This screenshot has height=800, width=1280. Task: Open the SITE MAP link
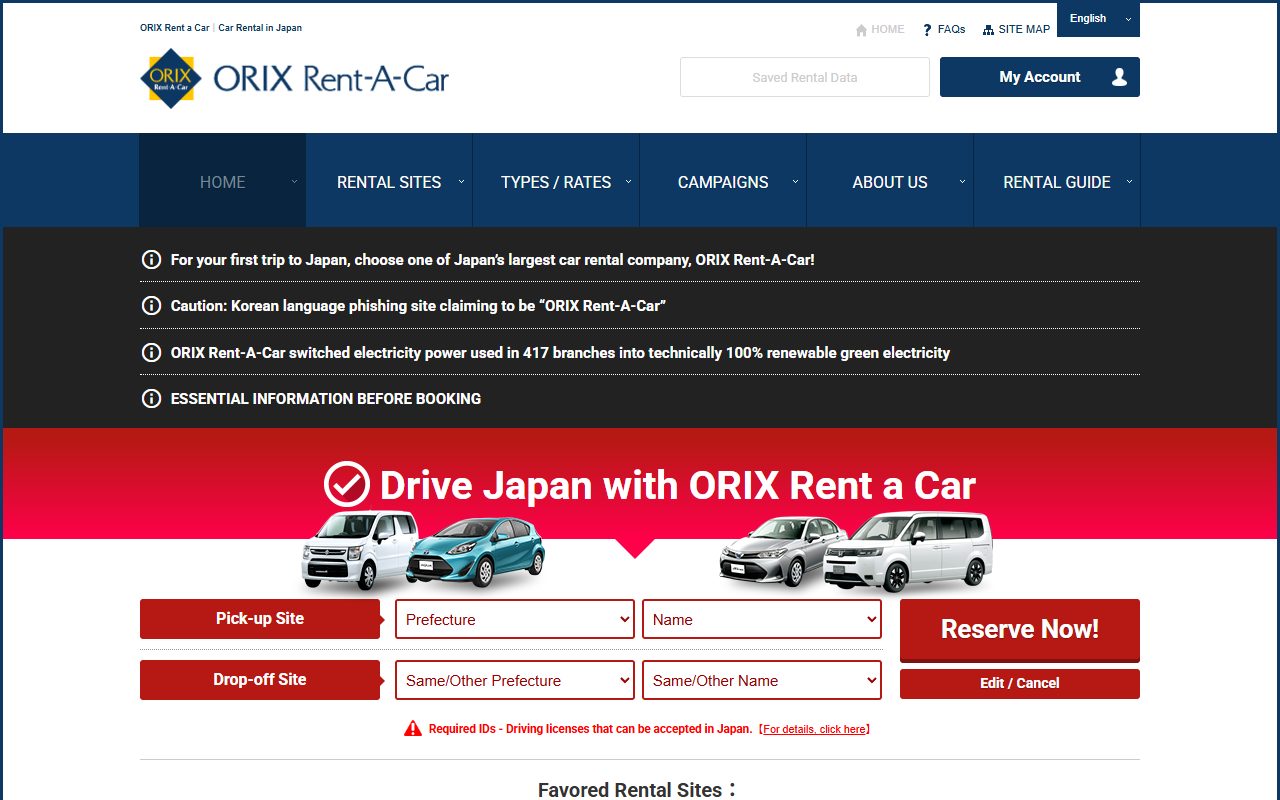coord(1024,30)
